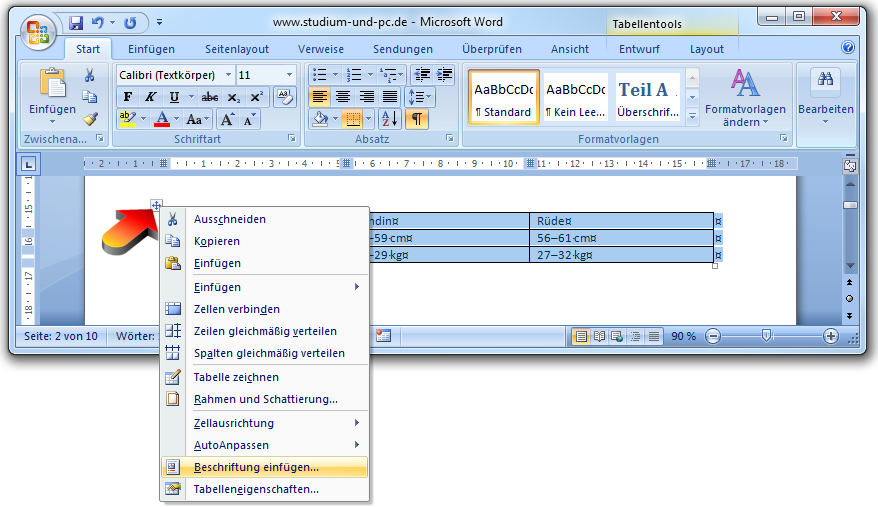Toggle underline formatting
The width and height of the screenshot is (878, 507).
[174, 97]
